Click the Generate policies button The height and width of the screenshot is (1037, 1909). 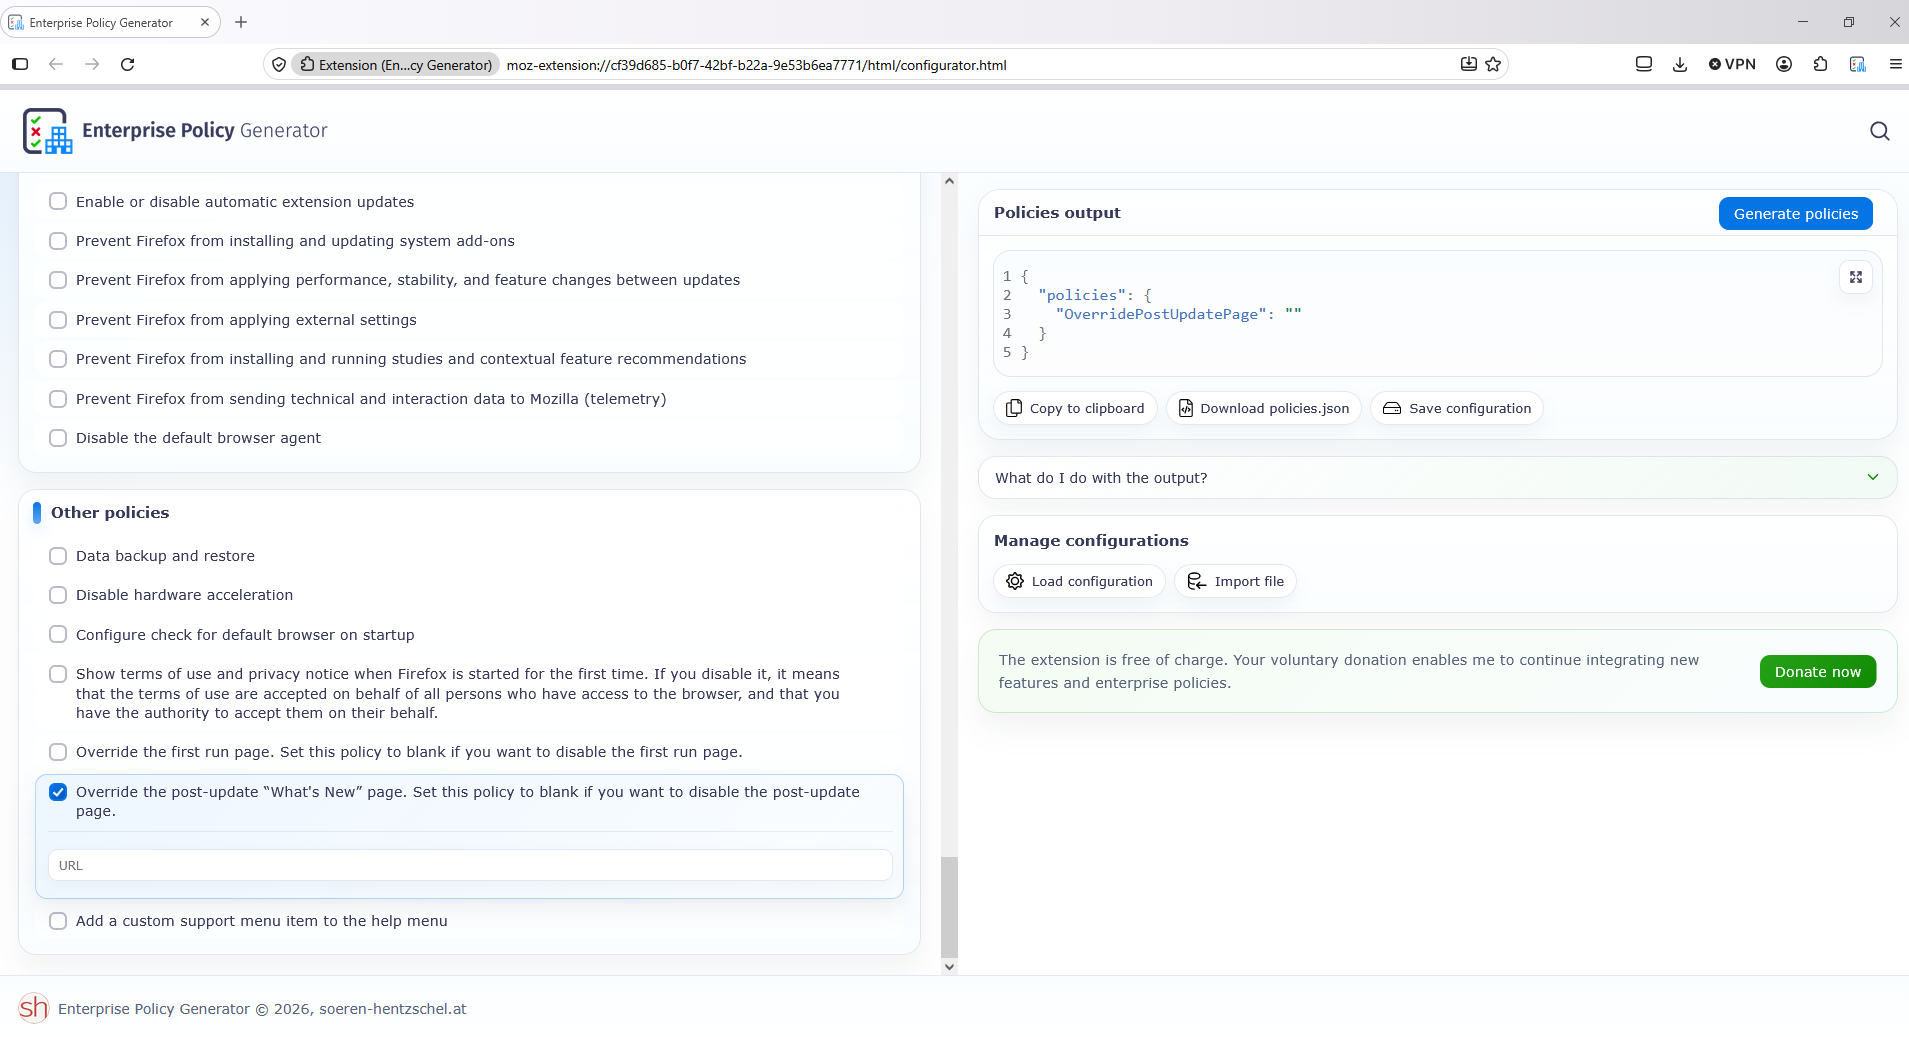[1795, 214]
